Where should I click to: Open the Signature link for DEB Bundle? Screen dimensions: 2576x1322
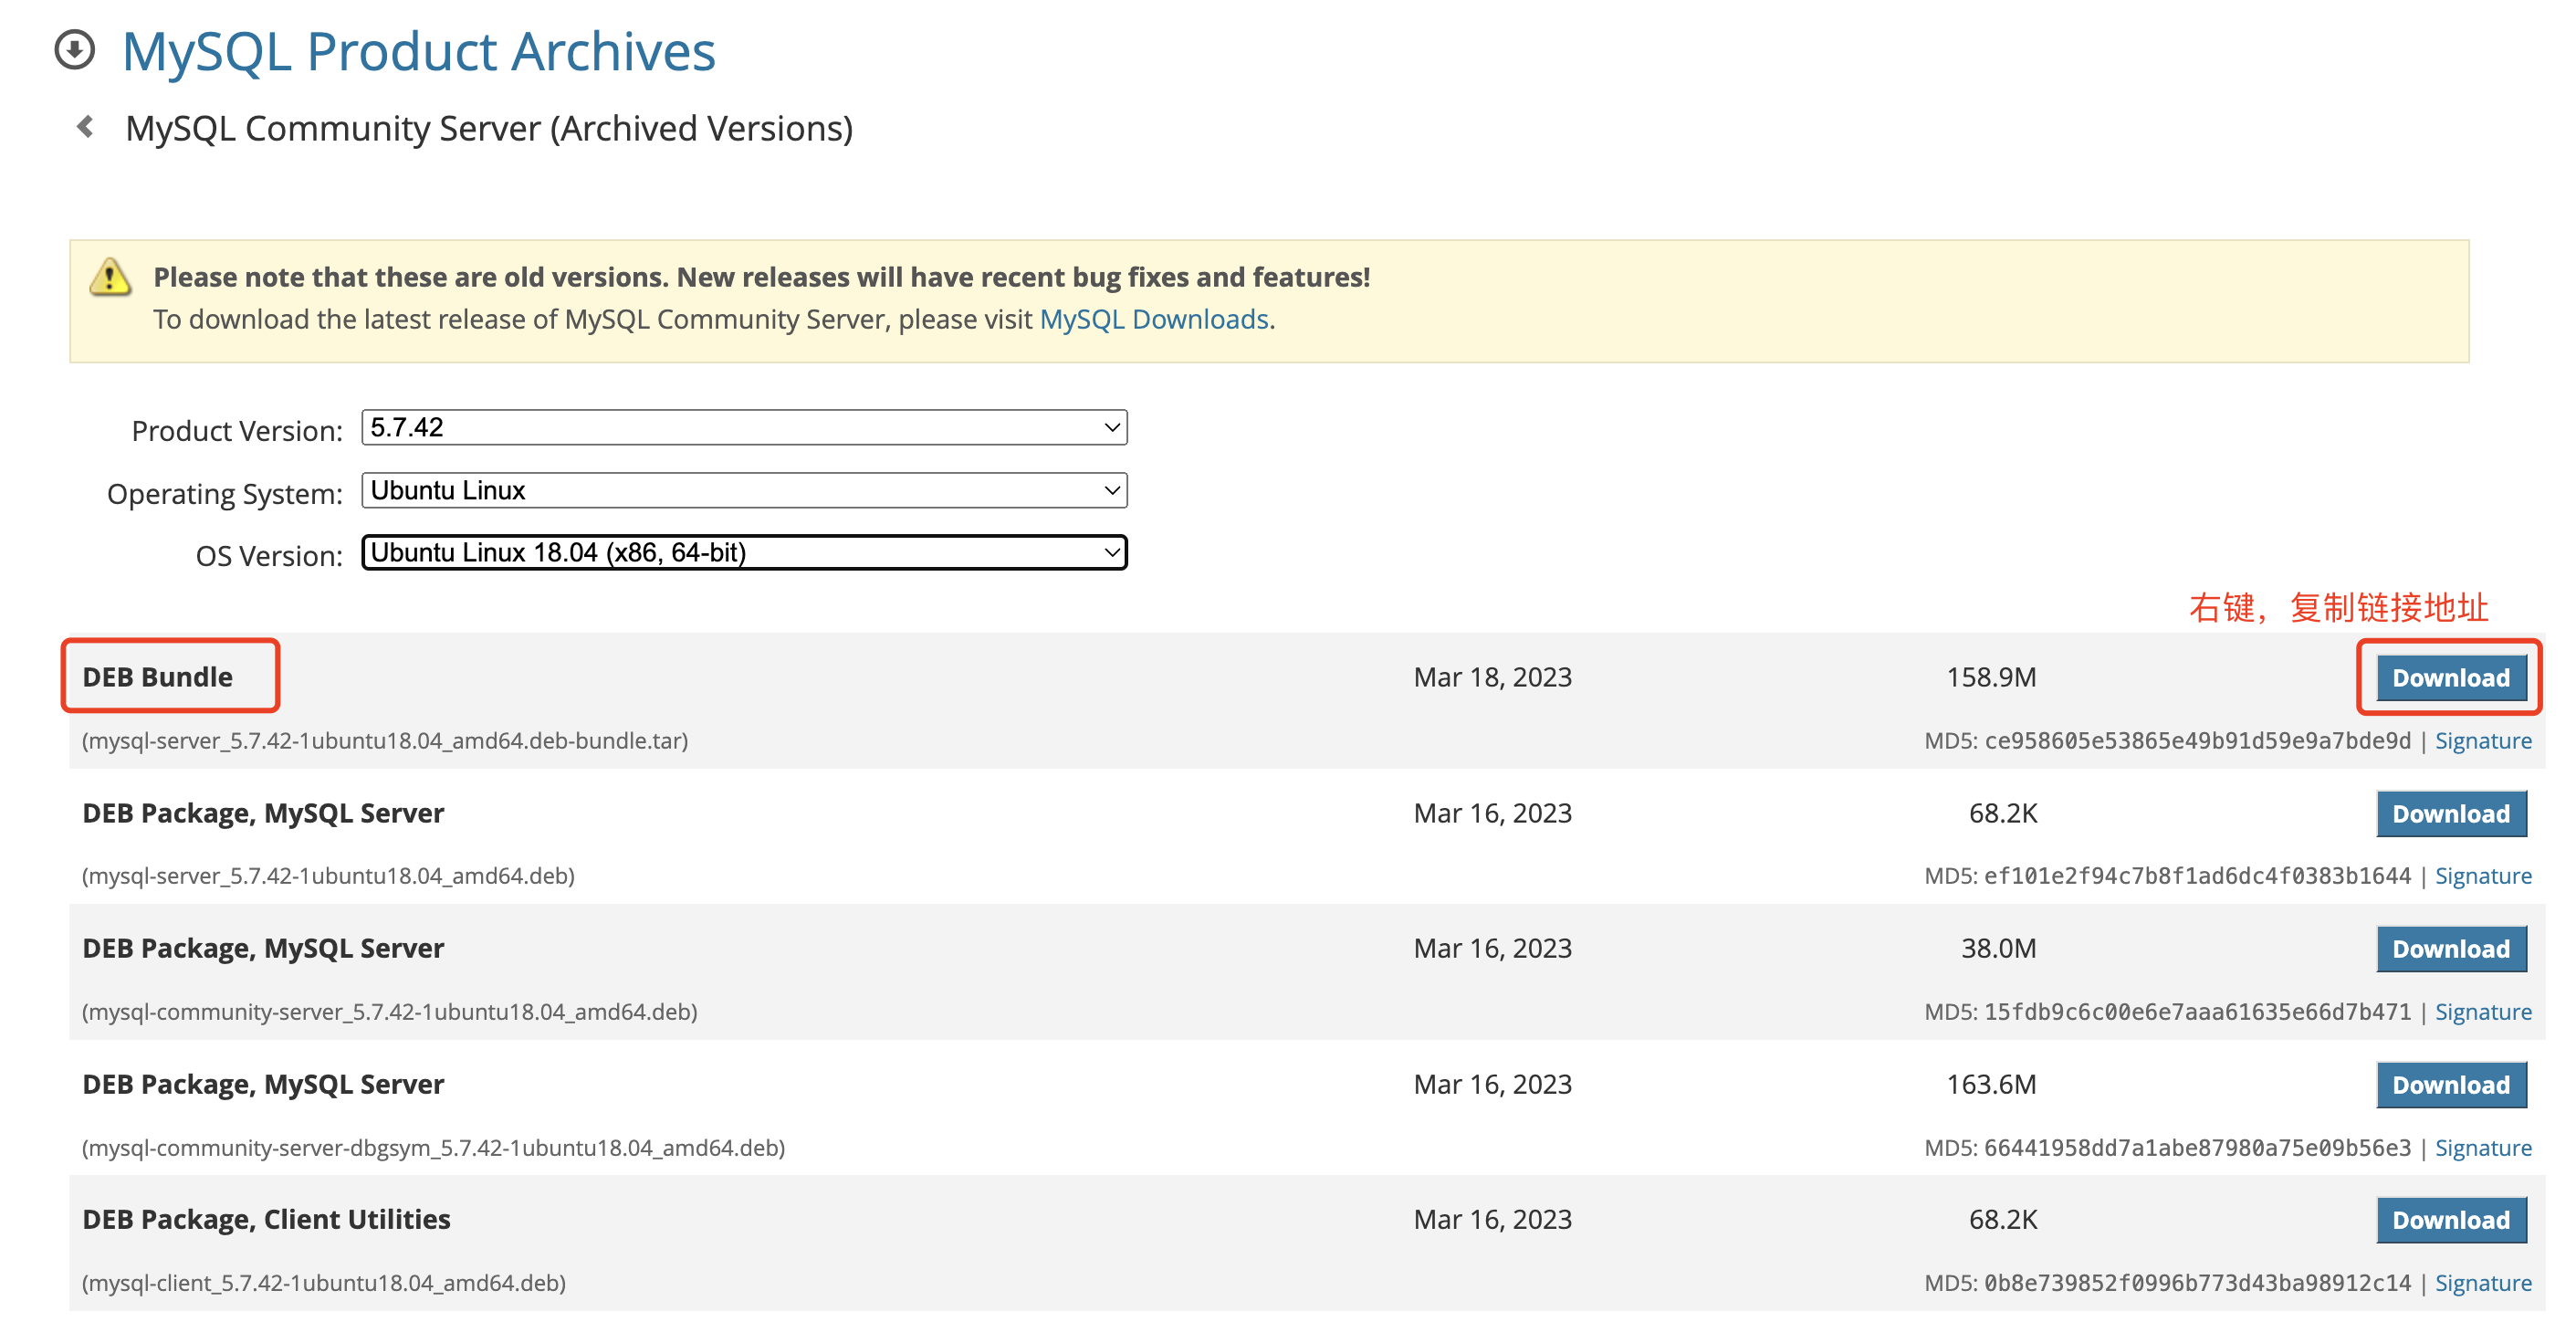click(x=2482, y=741)
